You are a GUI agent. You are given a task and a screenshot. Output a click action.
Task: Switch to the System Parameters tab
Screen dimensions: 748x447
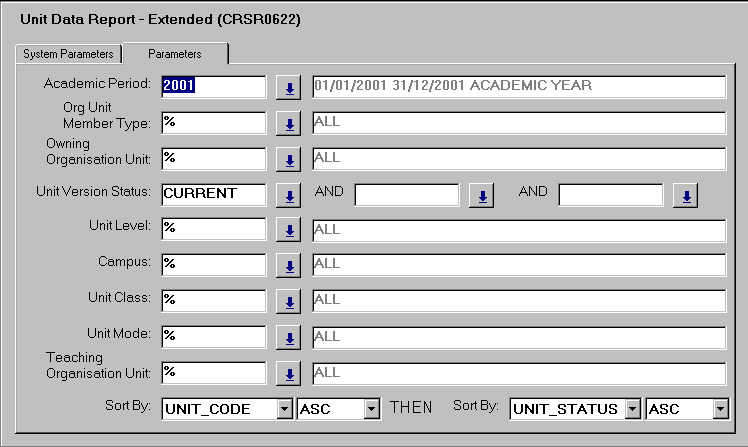68,54
